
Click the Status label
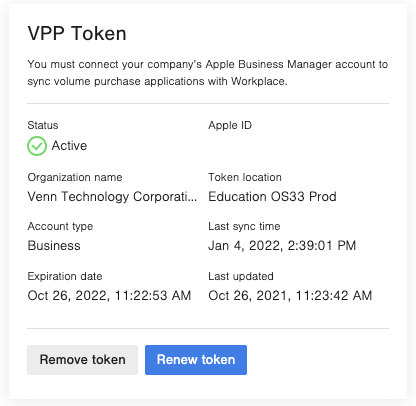tap(43, 125)
